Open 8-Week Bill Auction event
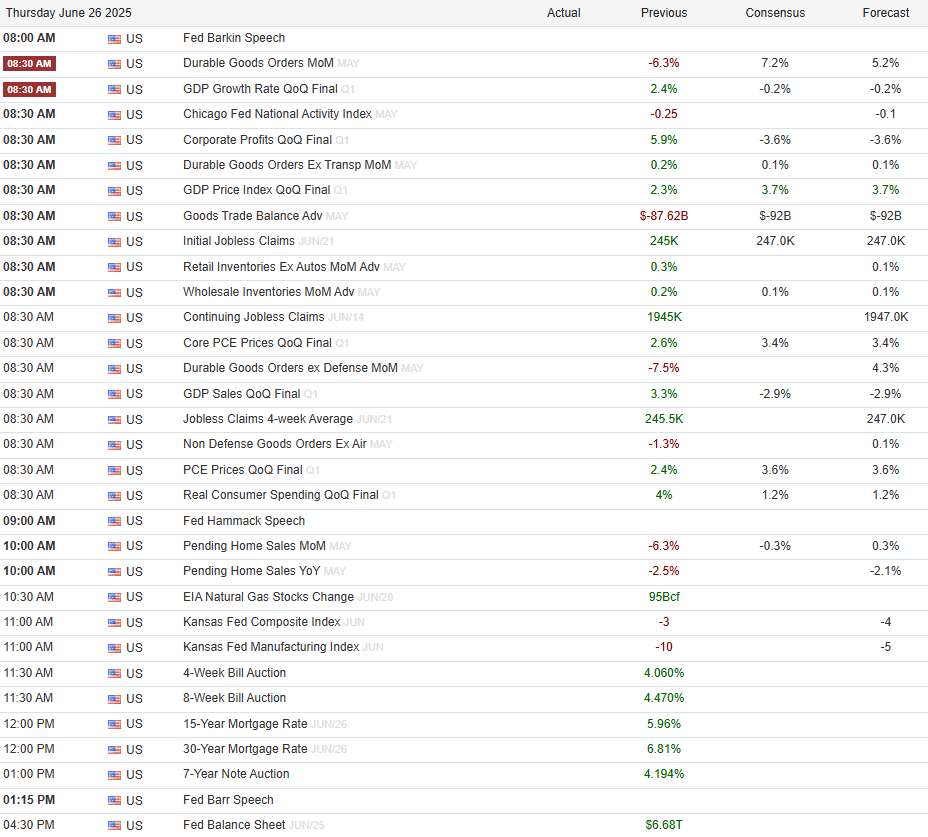 point(234,698)
